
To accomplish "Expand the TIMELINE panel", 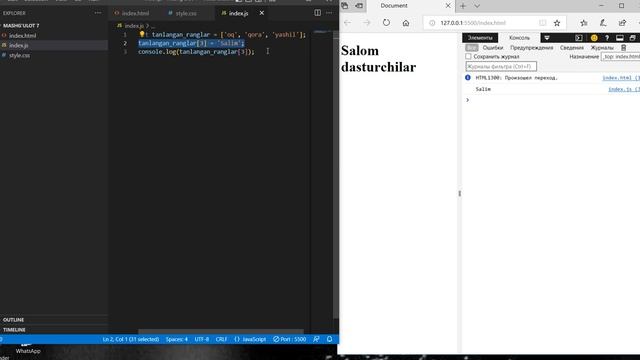I will 14,329.
